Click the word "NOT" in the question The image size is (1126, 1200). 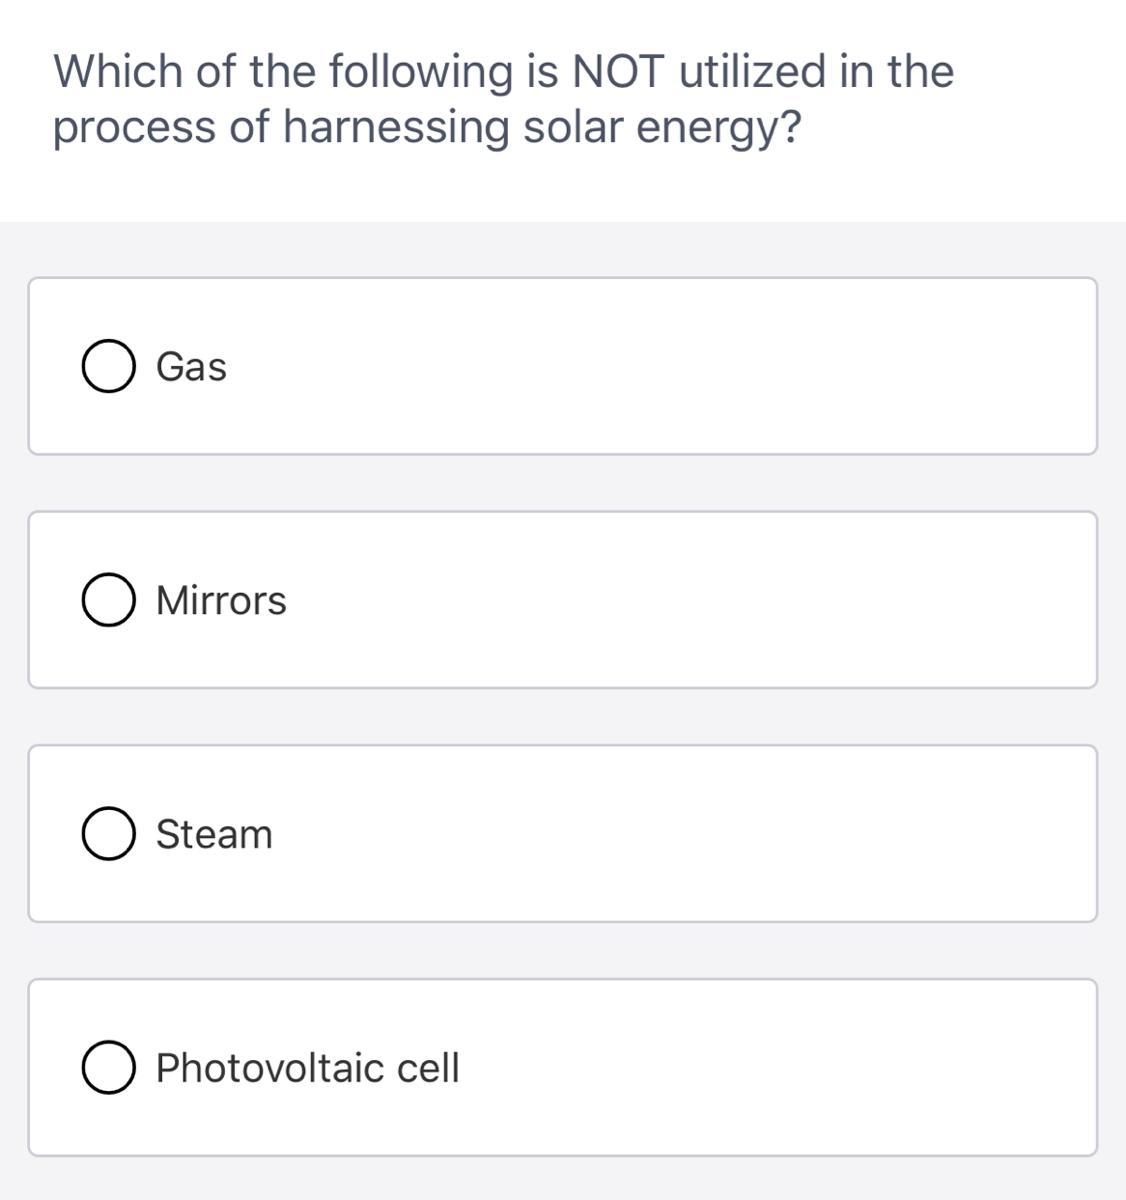[x=617, y=72]
